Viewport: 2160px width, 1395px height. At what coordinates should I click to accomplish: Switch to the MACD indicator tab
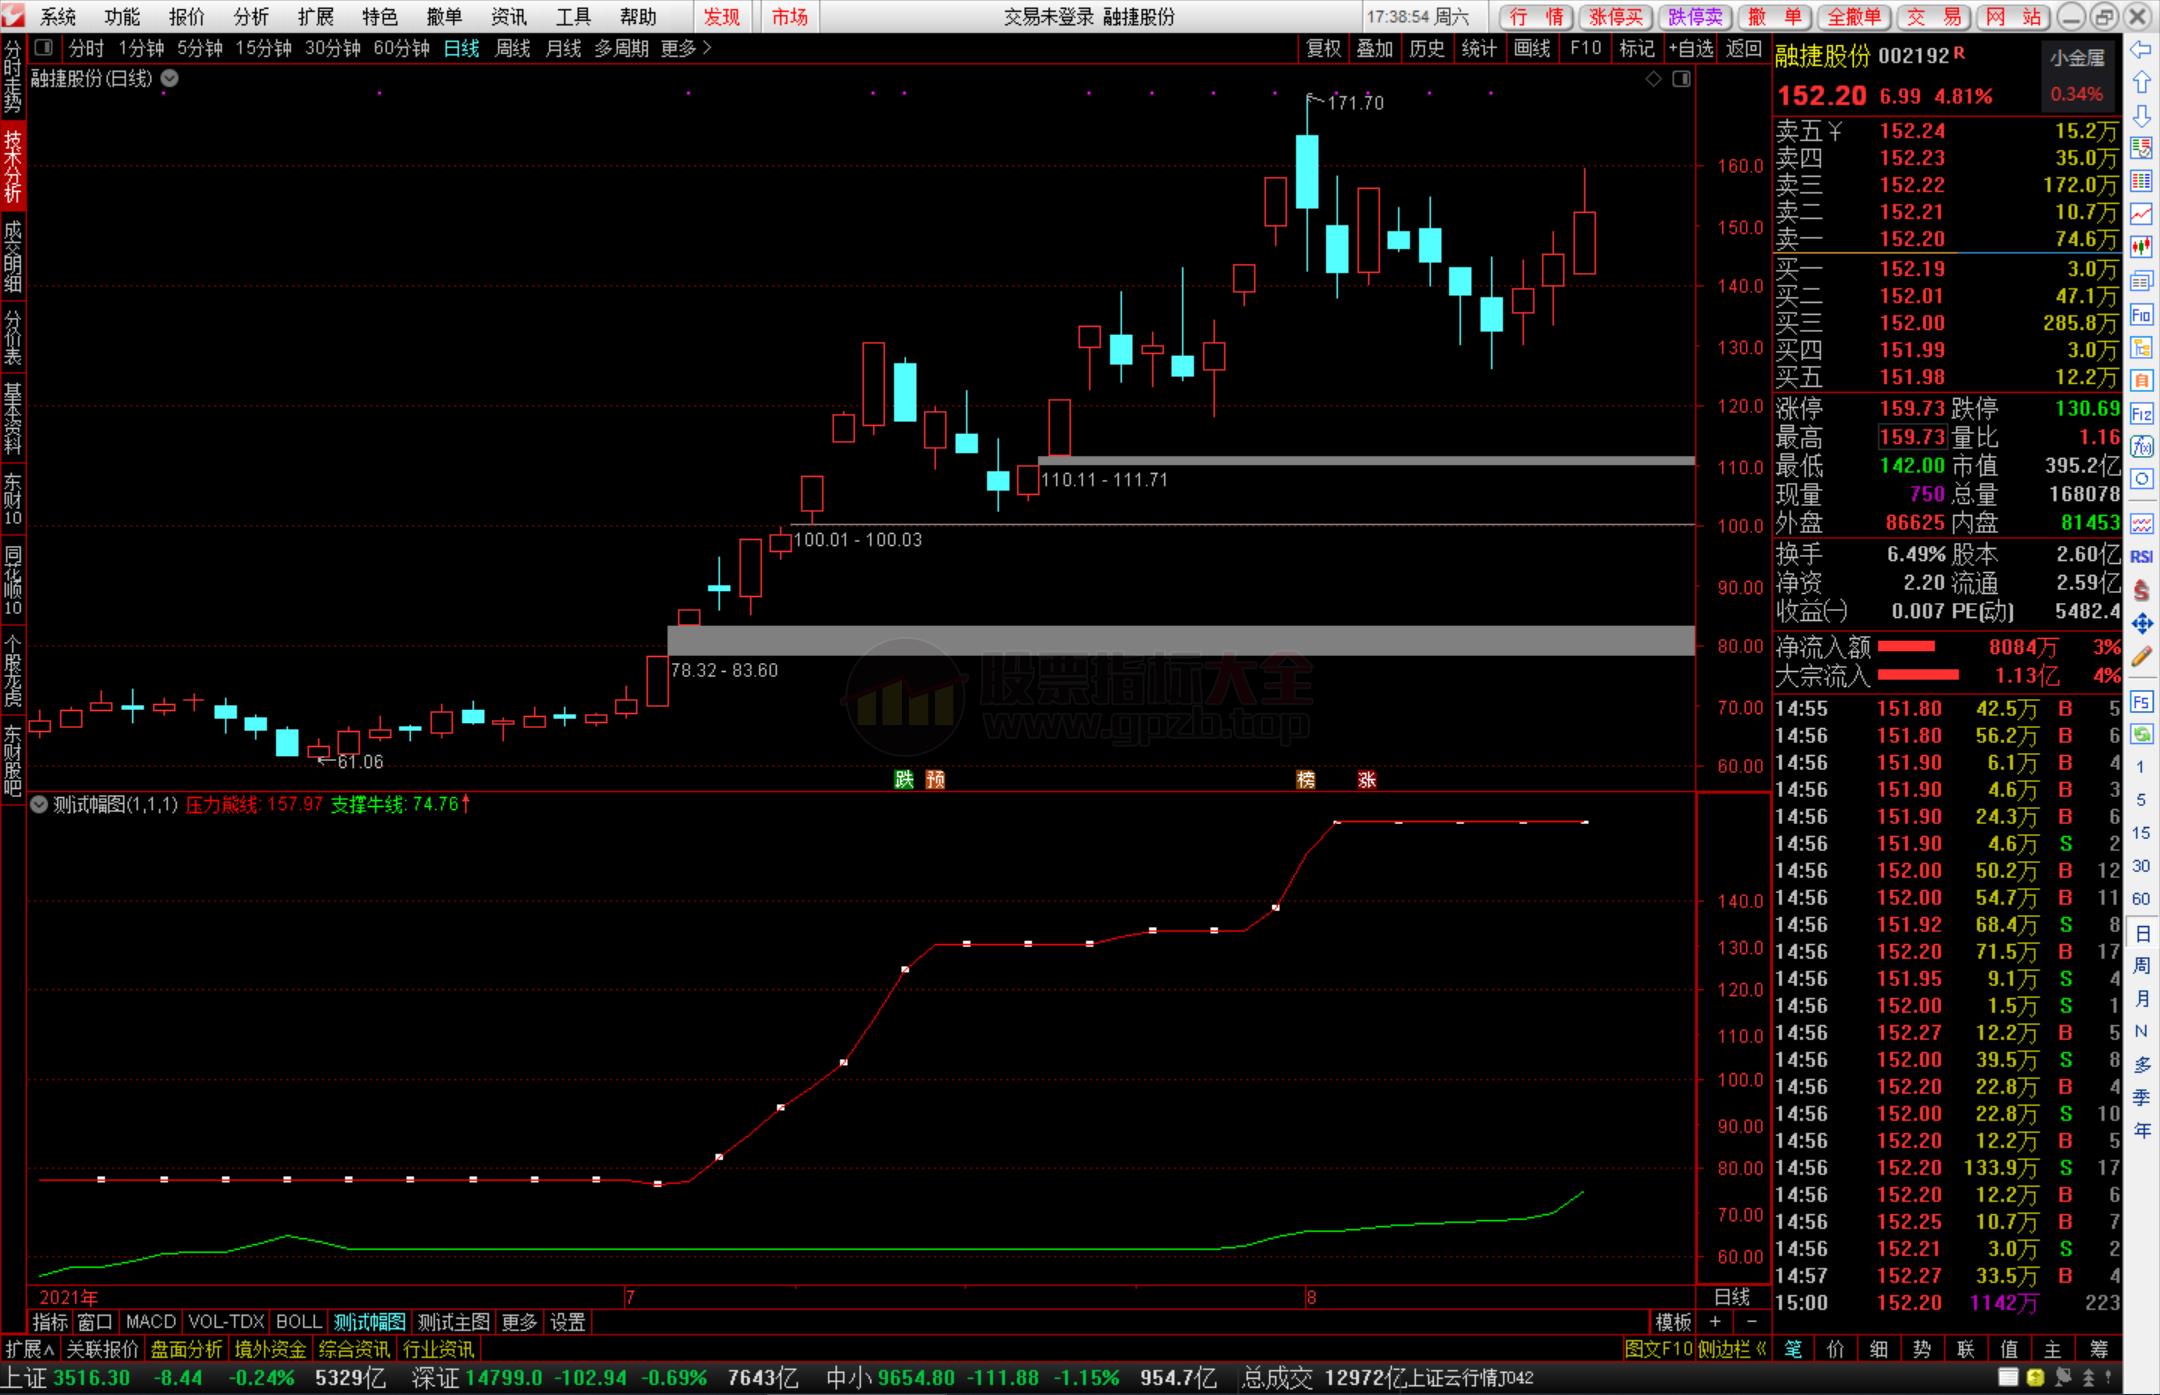point(151,1322)
